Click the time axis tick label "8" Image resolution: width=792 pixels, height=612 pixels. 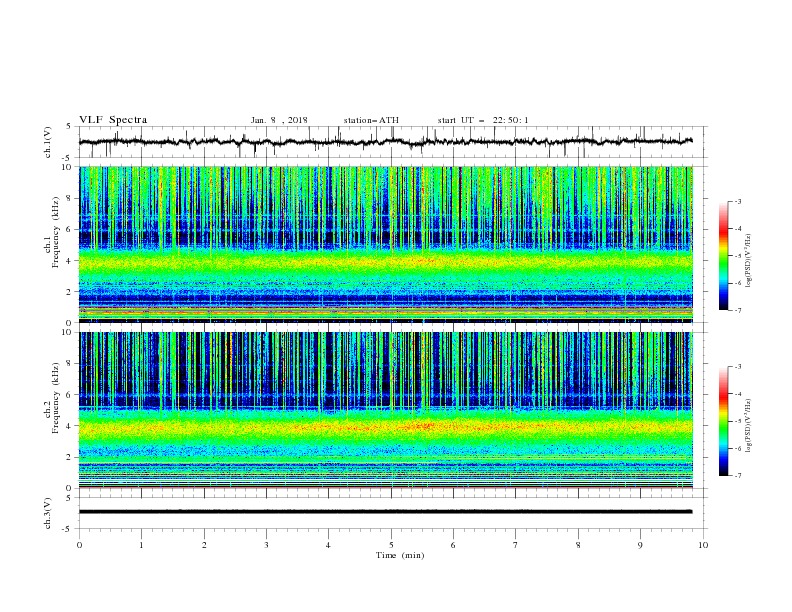click(578, 545)
